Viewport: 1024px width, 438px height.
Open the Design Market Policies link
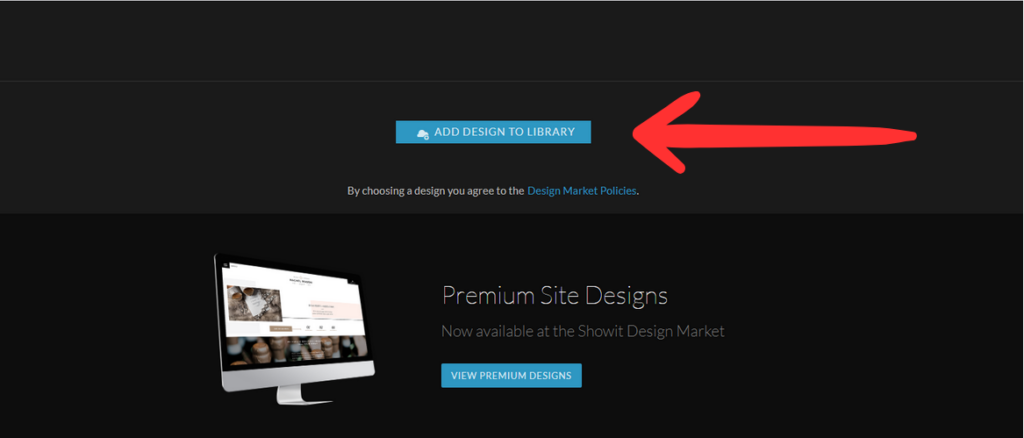click(x=581, y=191)
